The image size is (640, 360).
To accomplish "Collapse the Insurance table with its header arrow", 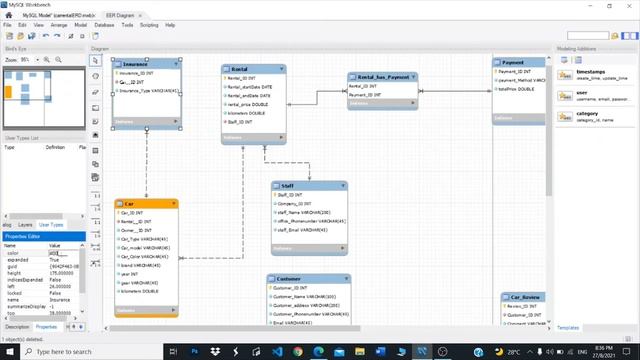I will [x=176, y=64].
